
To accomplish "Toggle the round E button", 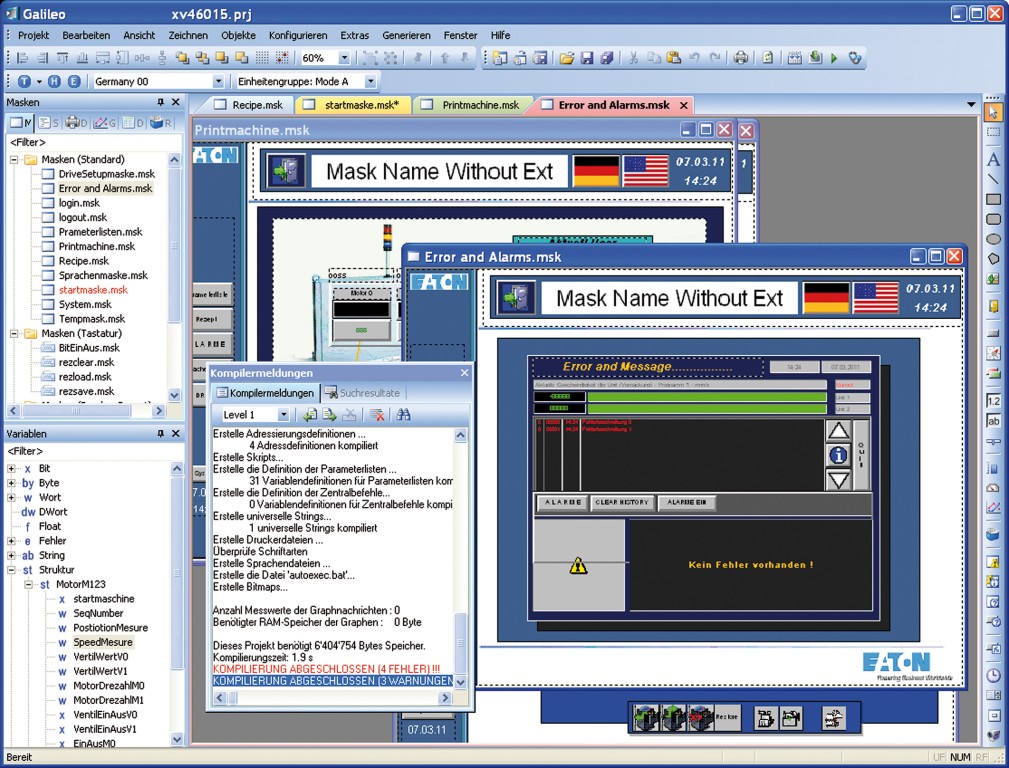I will coord(74,82).
